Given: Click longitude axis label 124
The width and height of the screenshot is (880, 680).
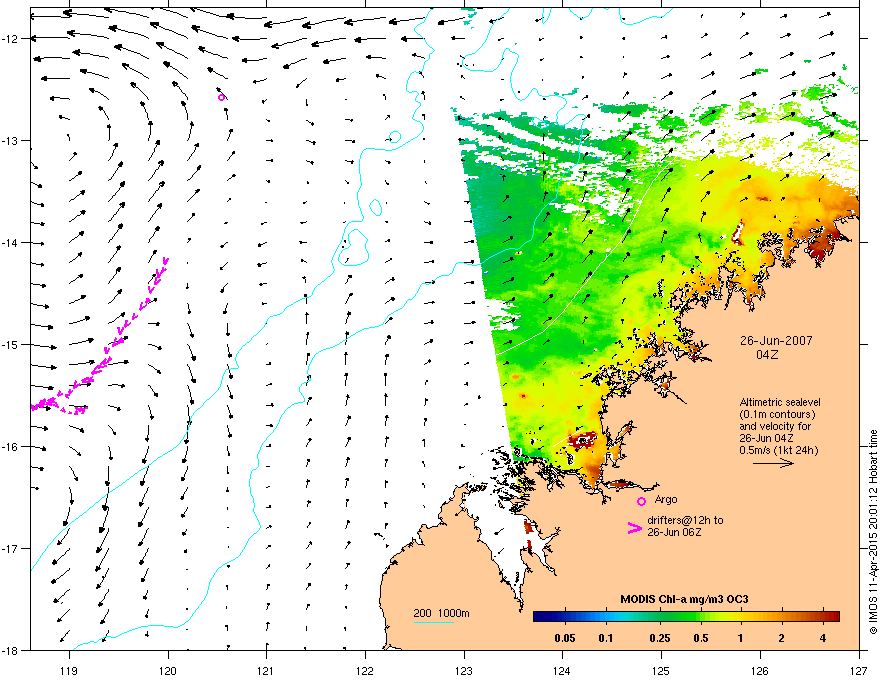Looking at the screenshot, I should pos(562,670).
